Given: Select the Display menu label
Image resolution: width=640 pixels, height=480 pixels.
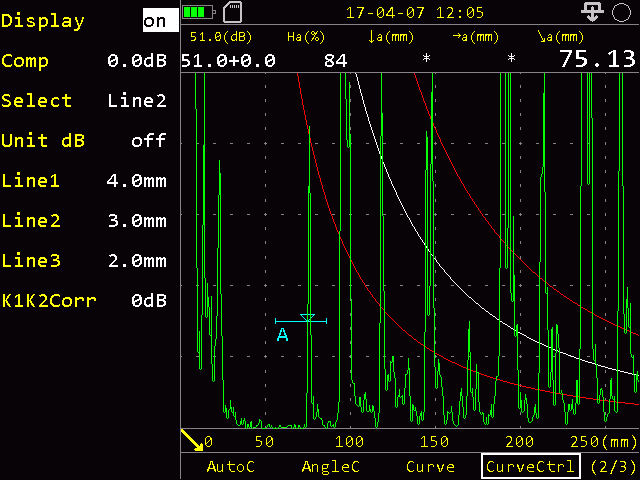Looking at the screenshot, I should [x=42, y=21].
